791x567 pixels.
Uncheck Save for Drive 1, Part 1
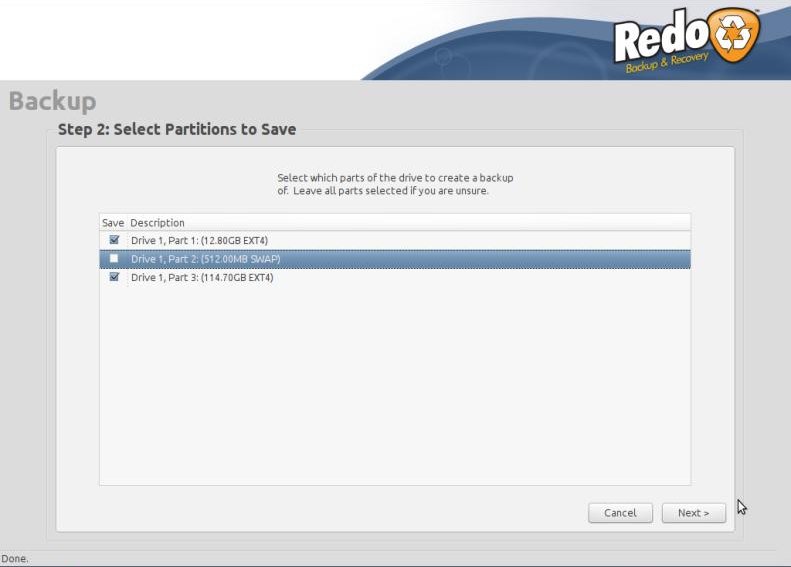pos(114,240)
